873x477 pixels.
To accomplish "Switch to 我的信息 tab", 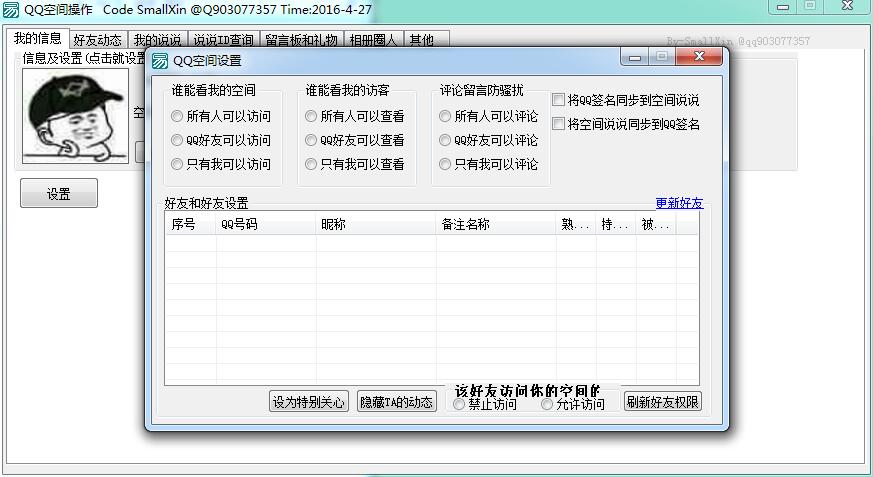I will (37, 38).
